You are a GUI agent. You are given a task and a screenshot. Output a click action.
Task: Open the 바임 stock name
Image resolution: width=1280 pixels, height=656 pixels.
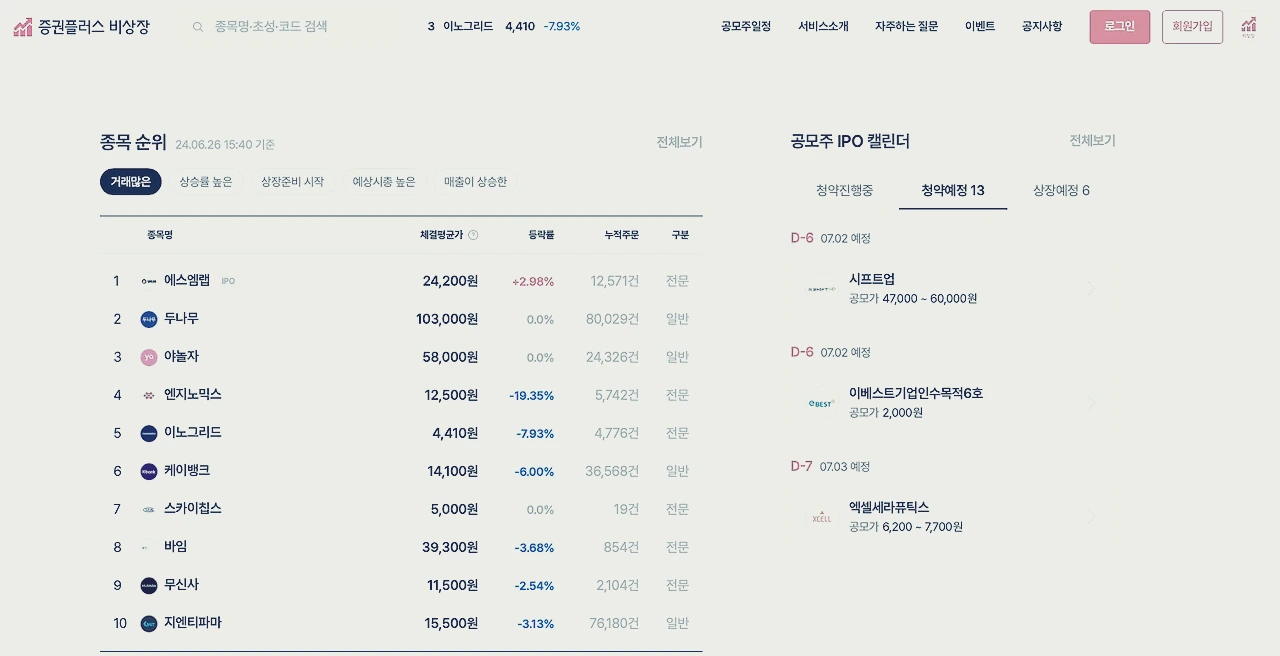(x=175, y=547)
